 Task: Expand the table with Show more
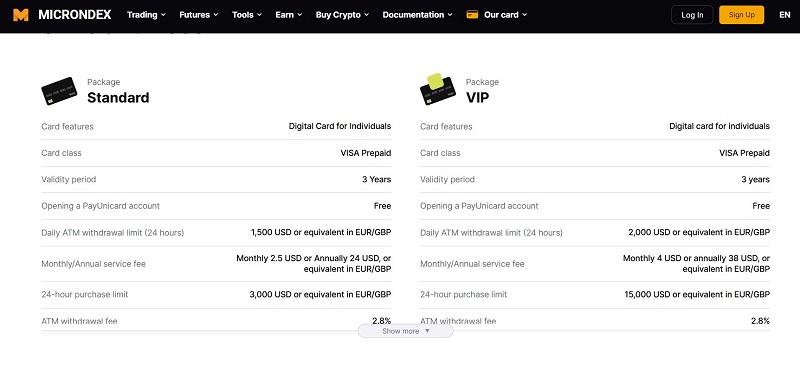click(x=405, y=331)
